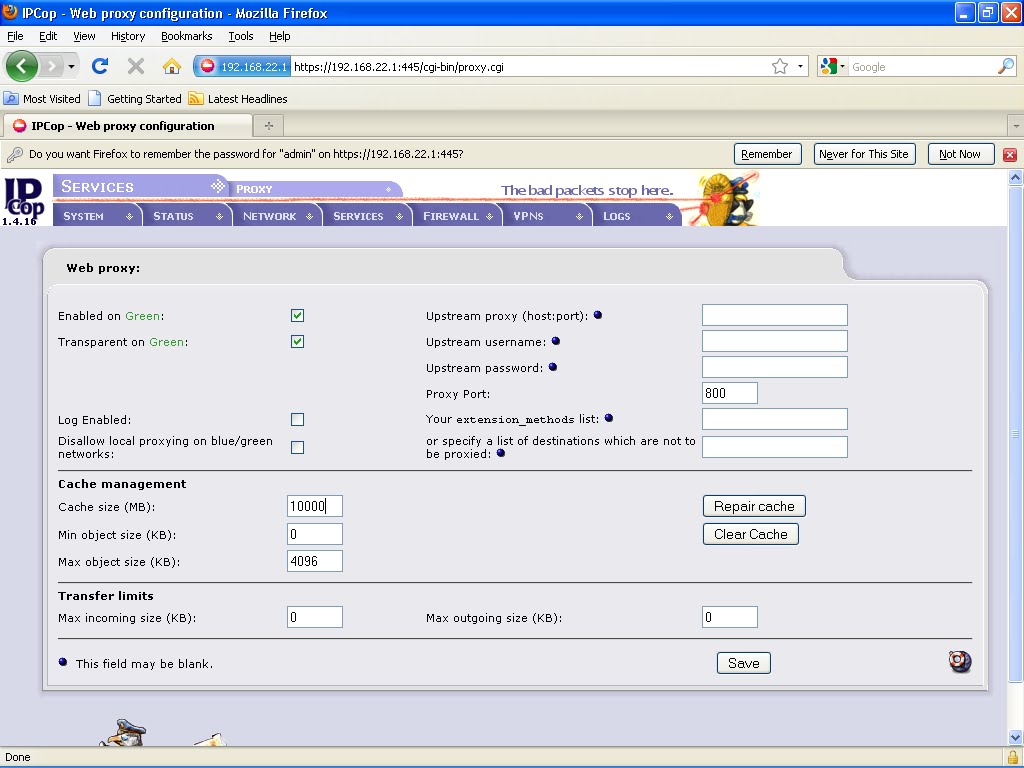
Task: Open the History menu
Action: [x=128, y=36]
